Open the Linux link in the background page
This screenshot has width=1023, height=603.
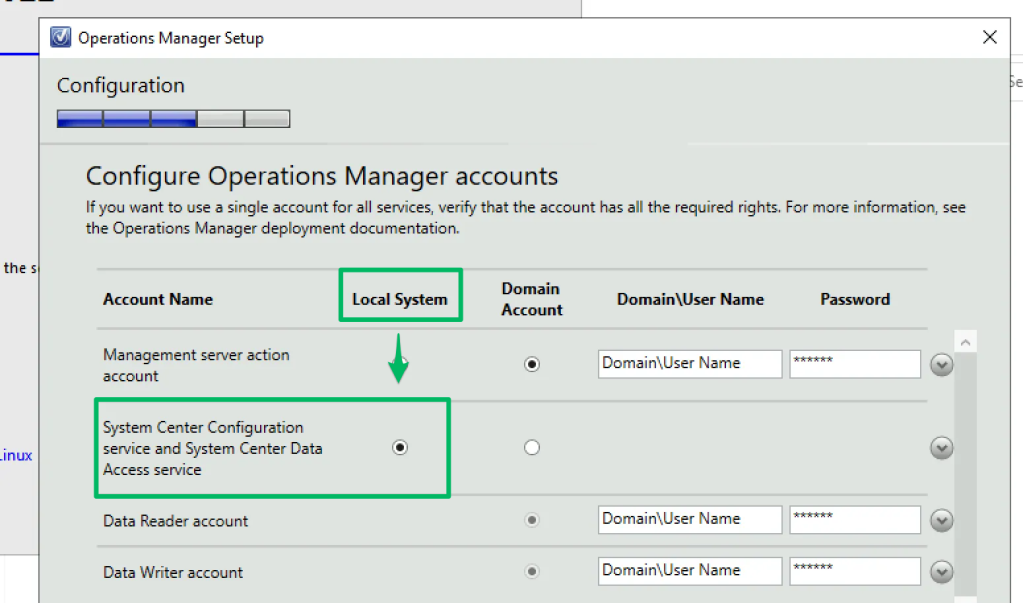tap(16, 455)
